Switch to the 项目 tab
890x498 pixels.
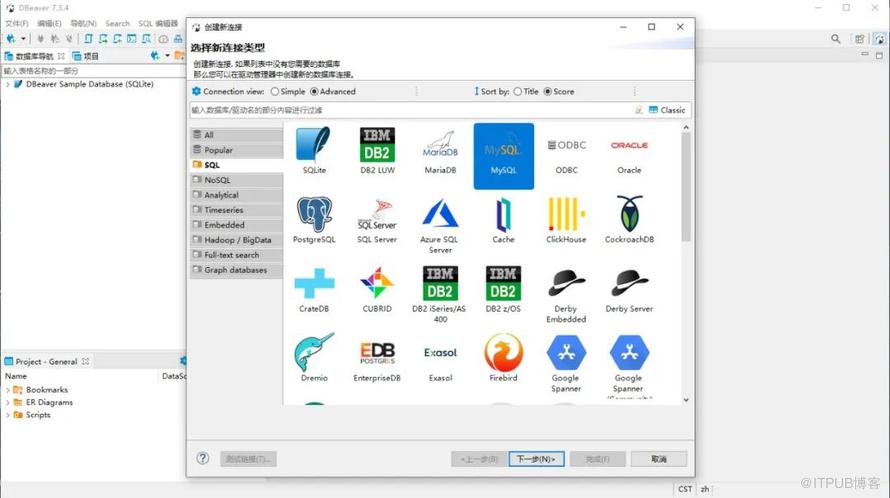point(86,56)
